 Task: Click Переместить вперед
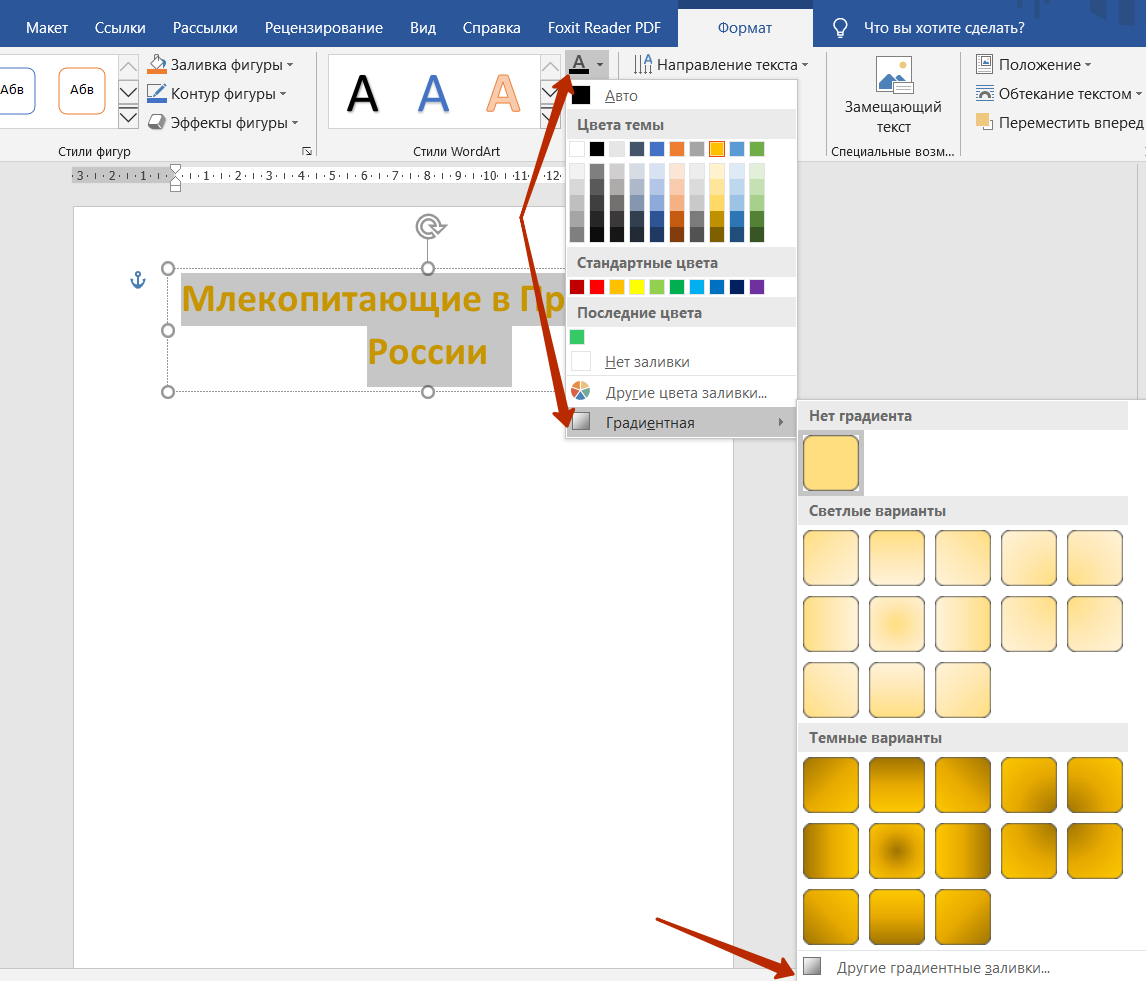pos(1060,123)
